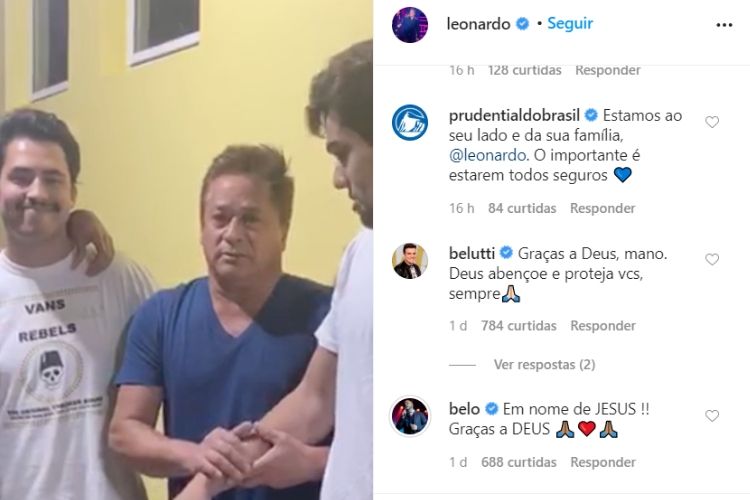Open the prudentialdobrasil username link
This screenshot has width=750, height=500.
click(514, 116)
